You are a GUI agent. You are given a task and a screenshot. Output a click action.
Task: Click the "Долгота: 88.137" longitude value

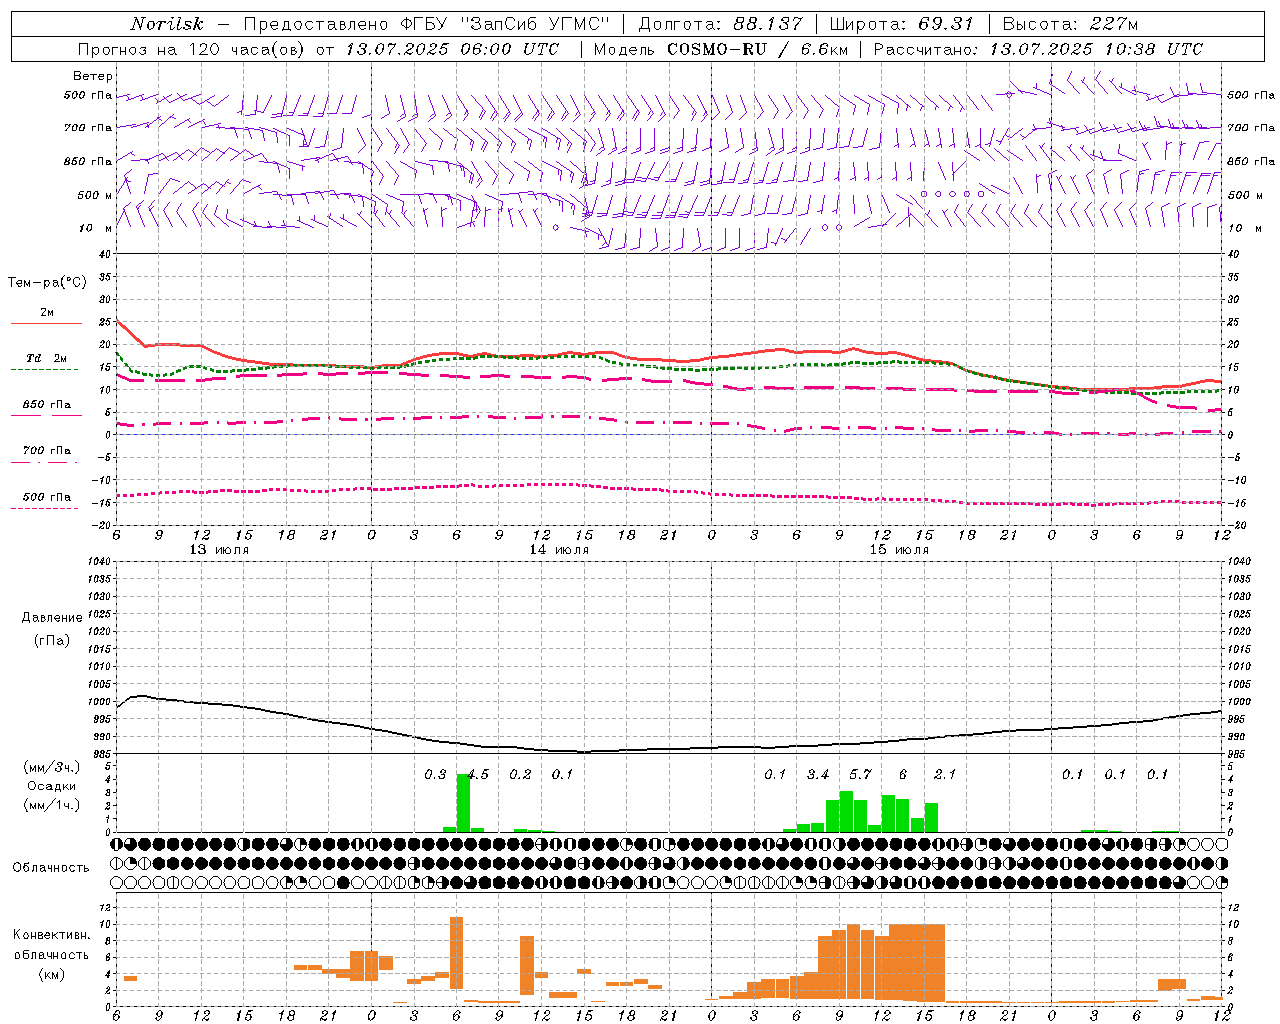[x=720, y=24]
